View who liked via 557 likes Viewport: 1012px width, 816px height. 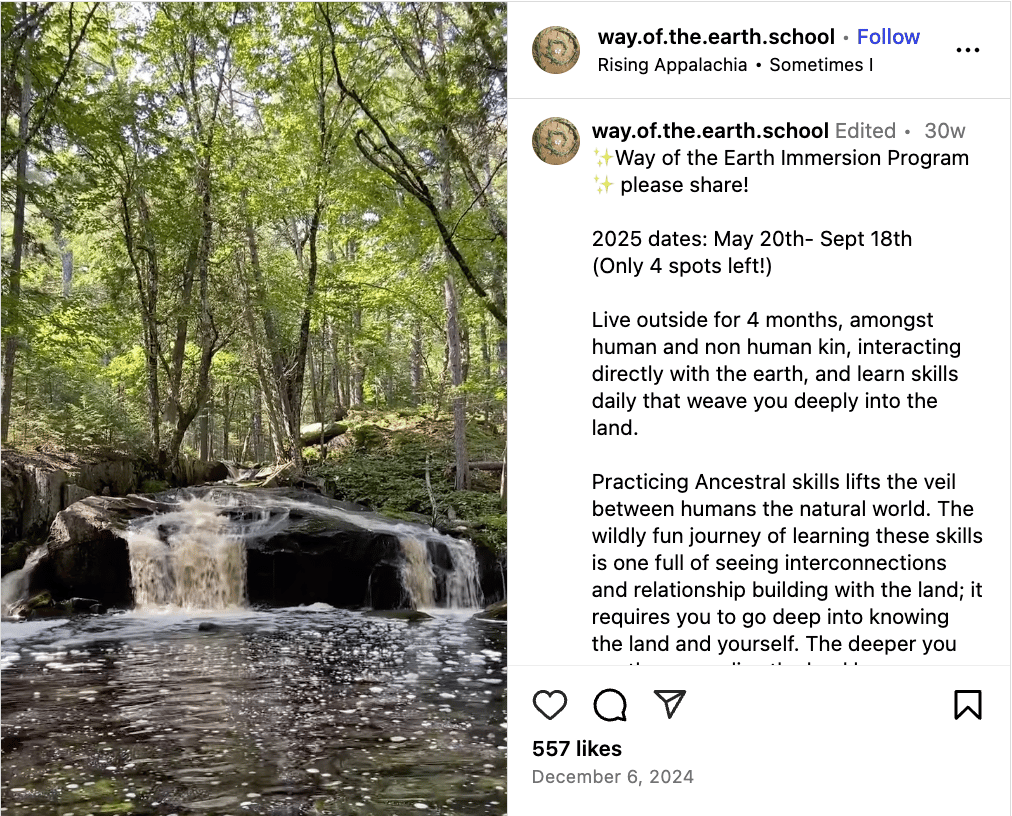pyautogui.click(x=577, y=749)
